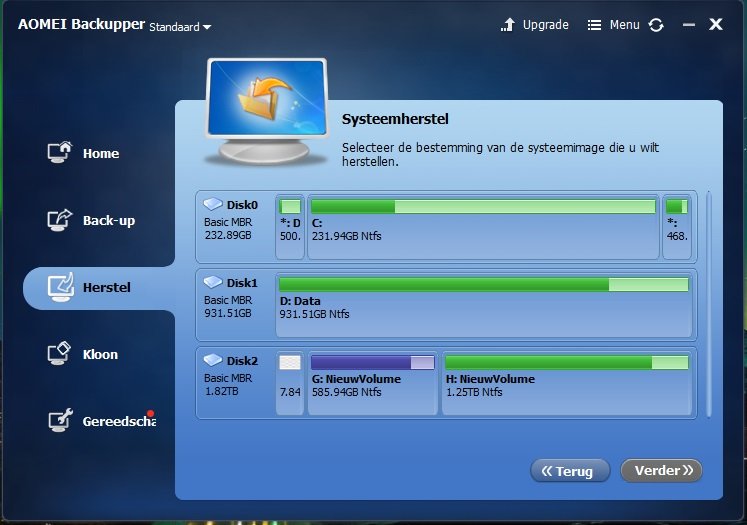Open the Home section in sidebar
Image resolution: width=747 pixels, height=525 pixels.
pos(84,153)
